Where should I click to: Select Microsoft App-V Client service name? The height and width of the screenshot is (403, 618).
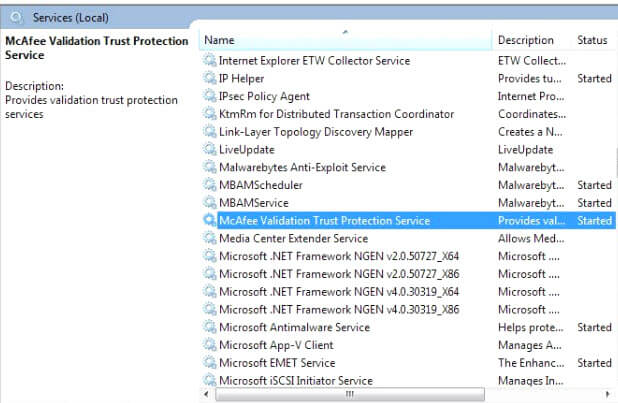[x=276, y=345]
